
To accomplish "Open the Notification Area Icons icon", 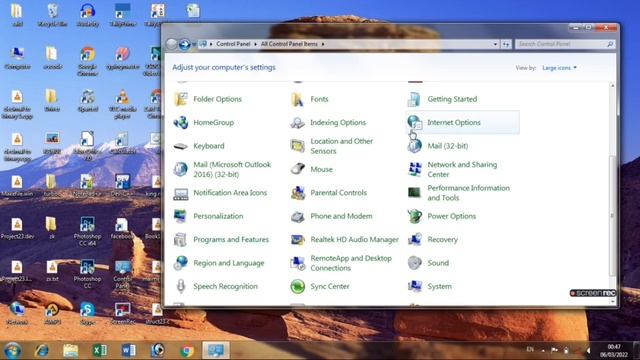I will coord(181,193).
